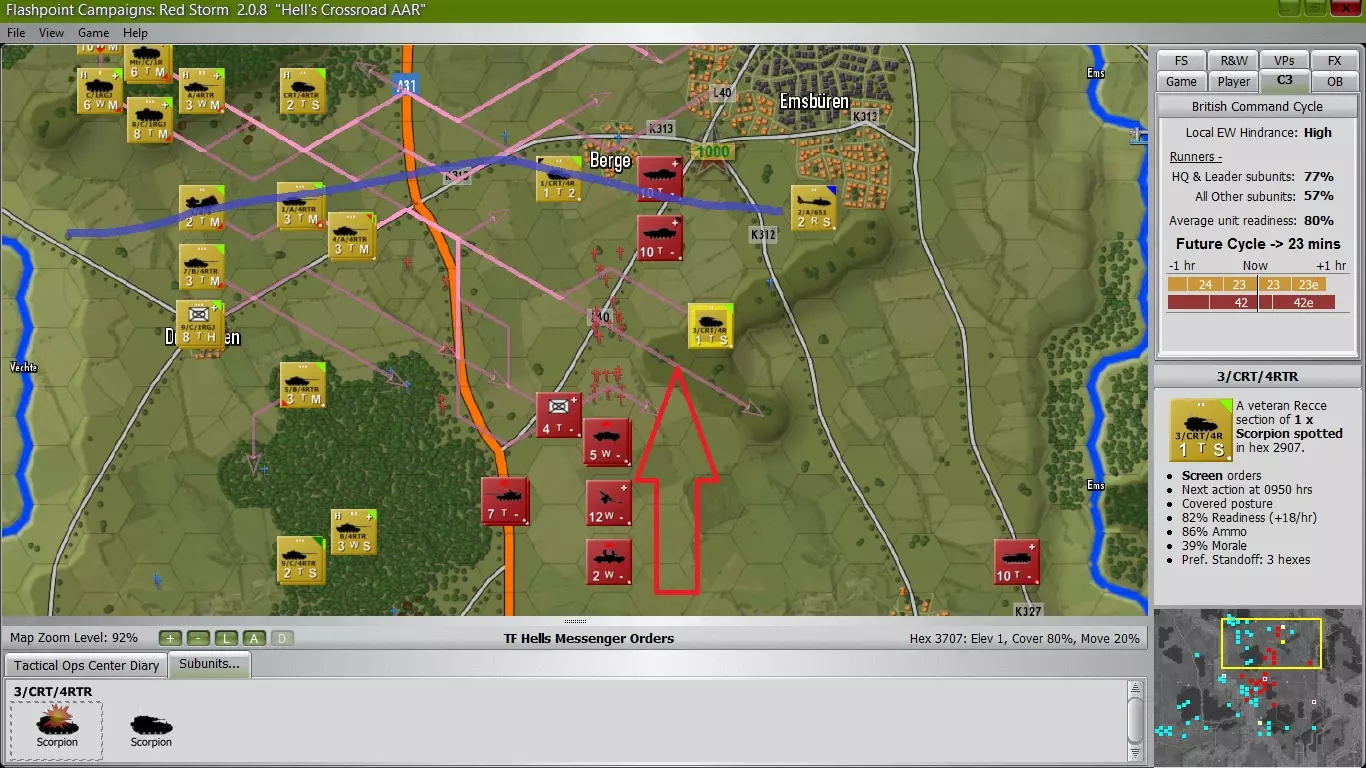Click the L map button
1366x768 pixels.
pos(226,638)
